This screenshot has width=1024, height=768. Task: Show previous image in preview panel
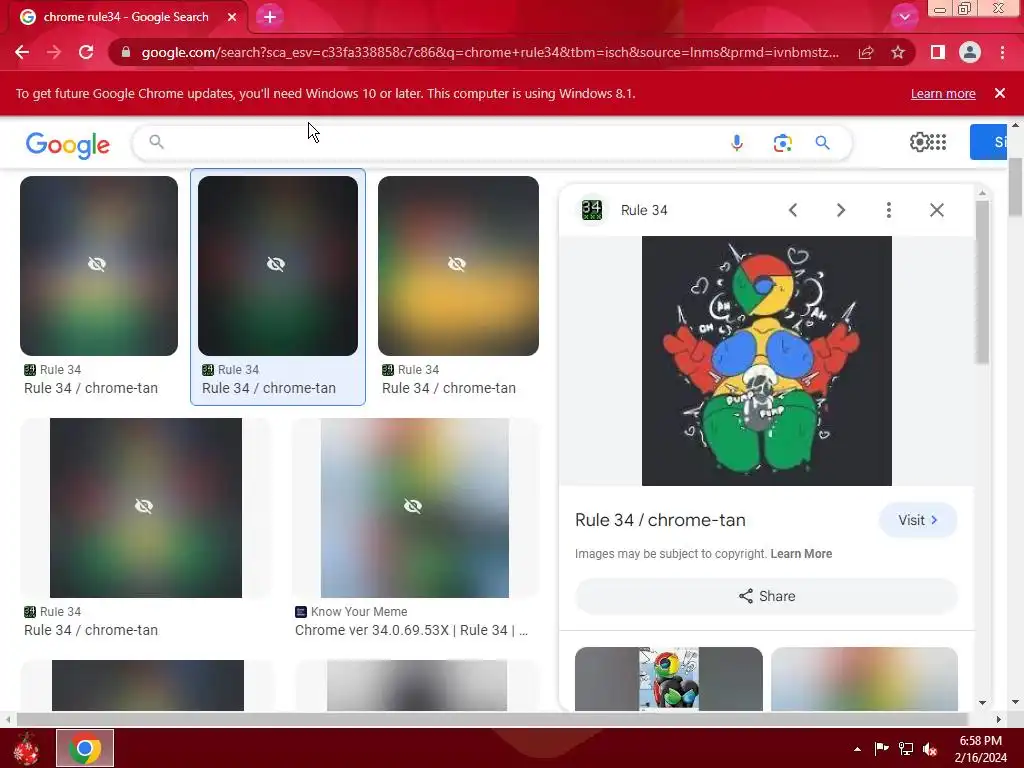(793, 210)
